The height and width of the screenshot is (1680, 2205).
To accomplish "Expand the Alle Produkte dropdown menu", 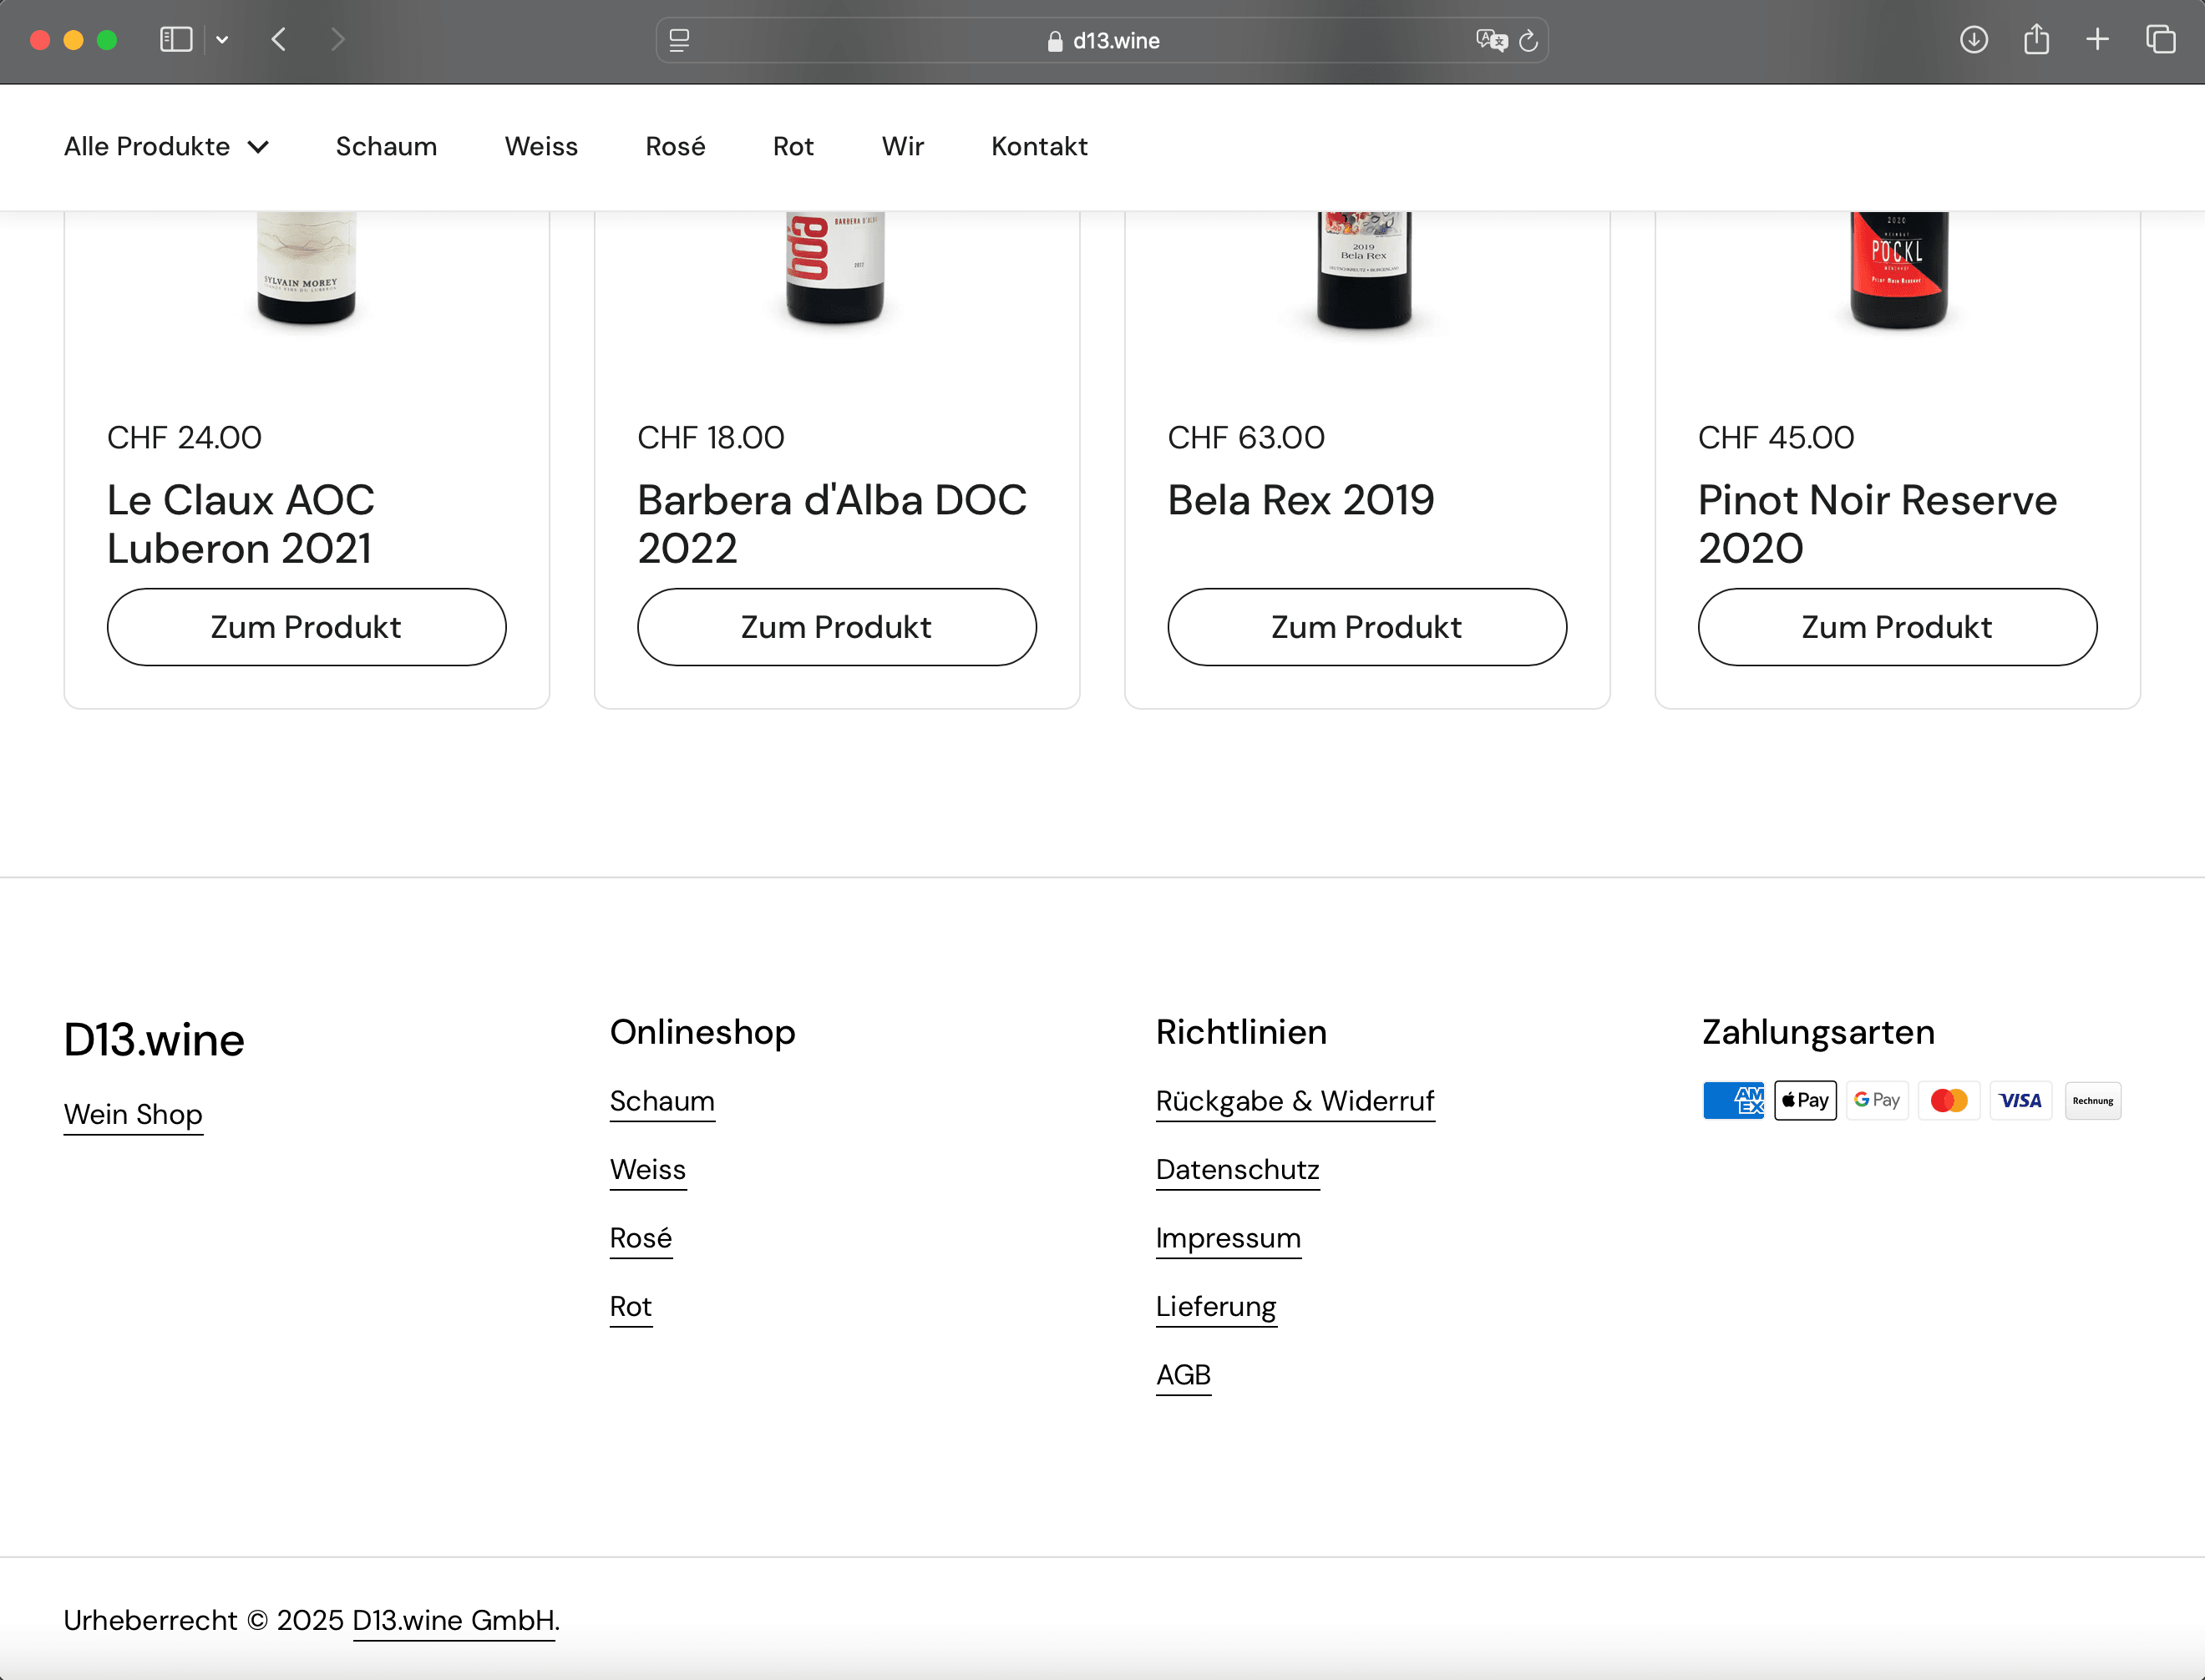I will coord(166,146).
